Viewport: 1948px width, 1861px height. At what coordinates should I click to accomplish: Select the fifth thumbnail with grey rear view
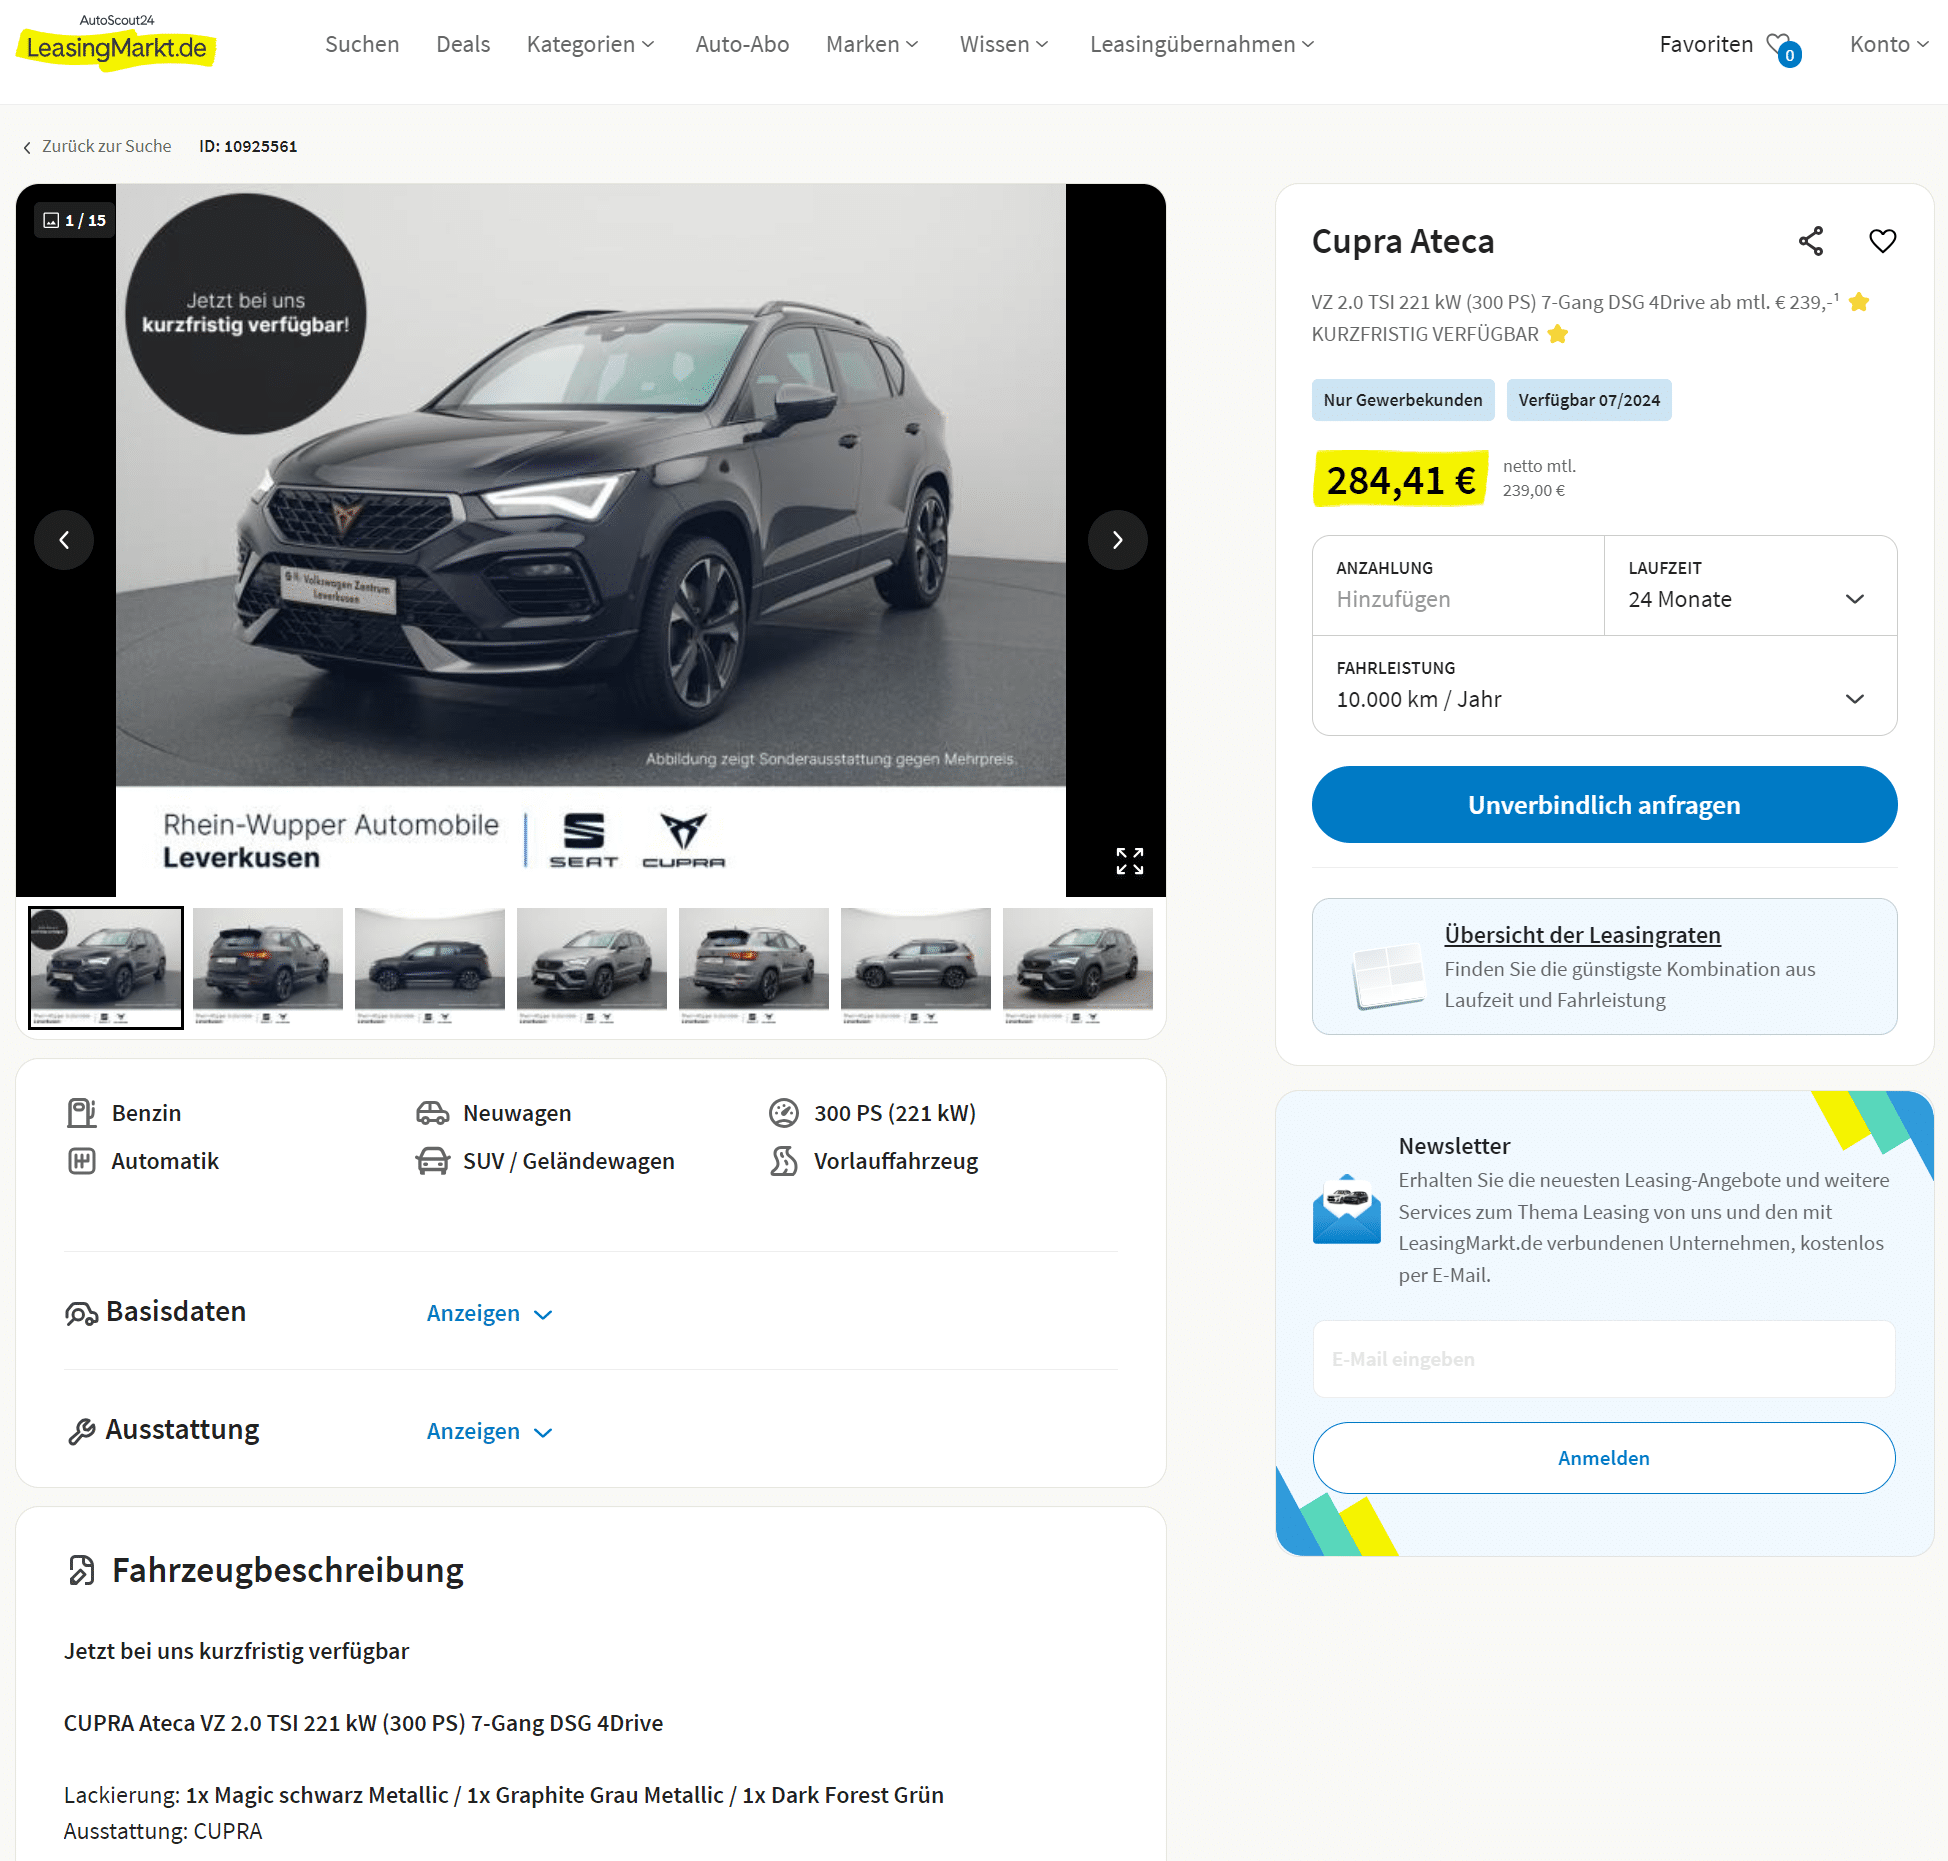coord(754,967)
